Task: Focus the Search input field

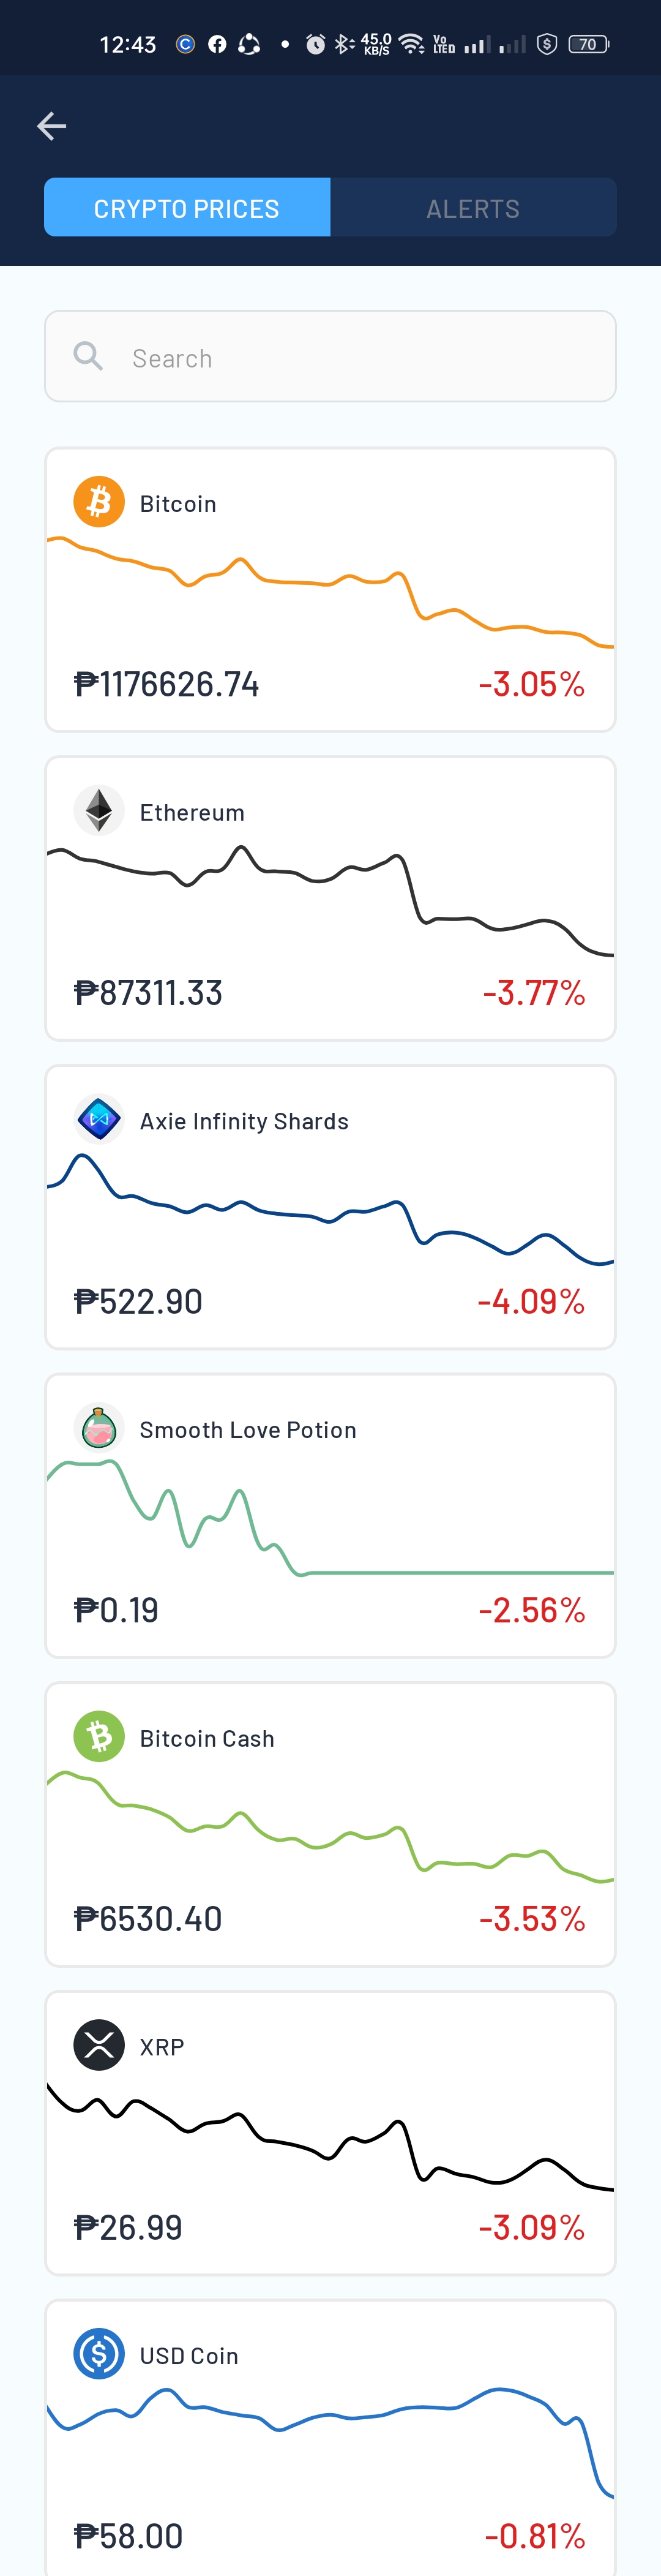Action: tap(330, 356)
